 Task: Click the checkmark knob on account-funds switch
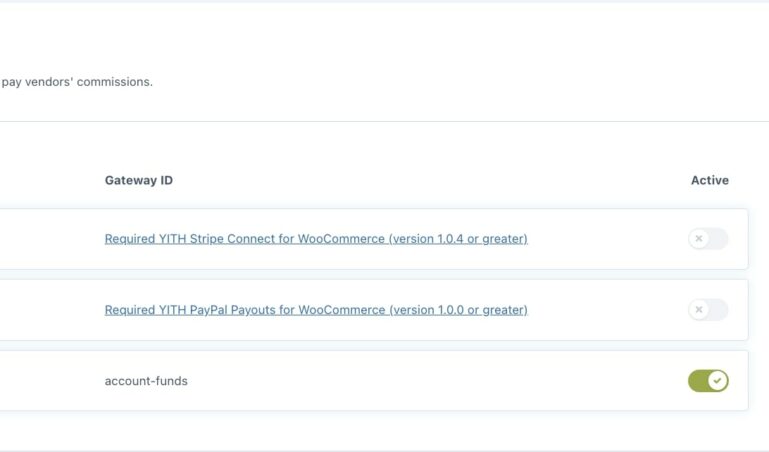[x=717, y=381]
